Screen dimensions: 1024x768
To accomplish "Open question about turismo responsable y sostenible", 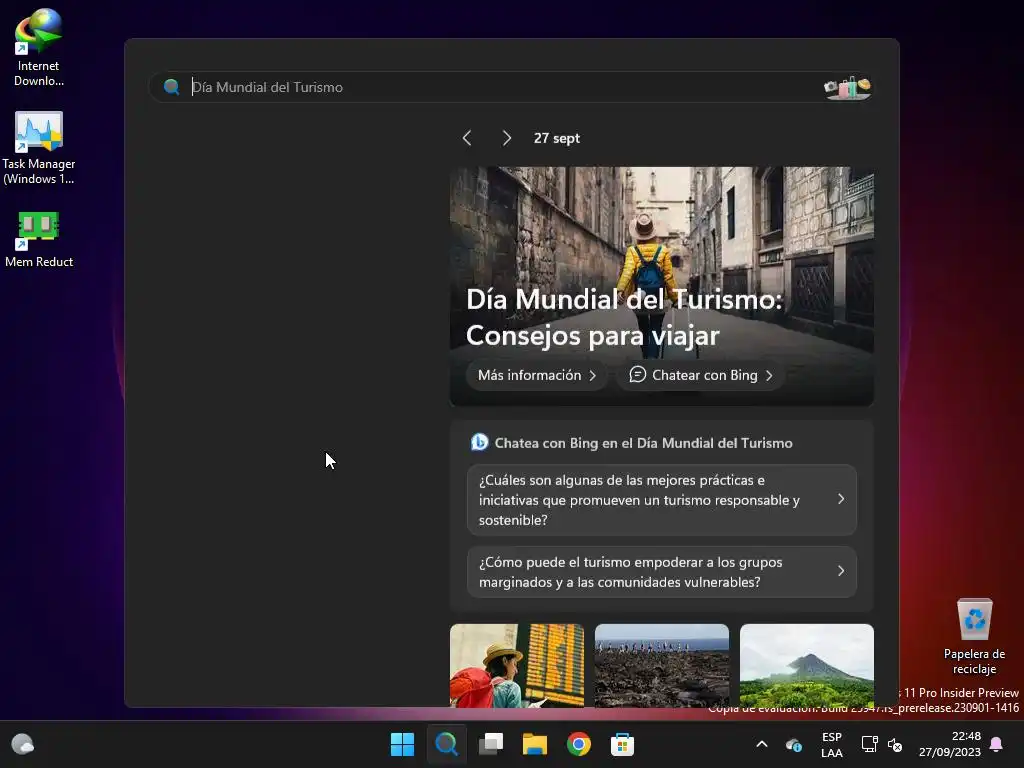I will tap(662, 500).
